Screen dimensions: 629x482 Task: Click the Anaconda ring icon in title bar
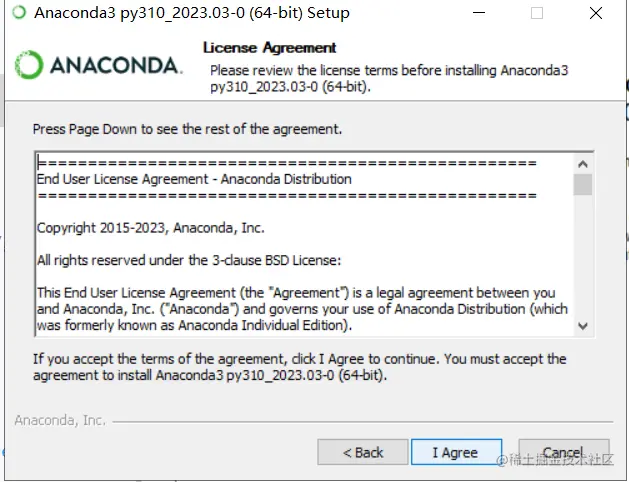pyautogui.click(x=19, y=12)
